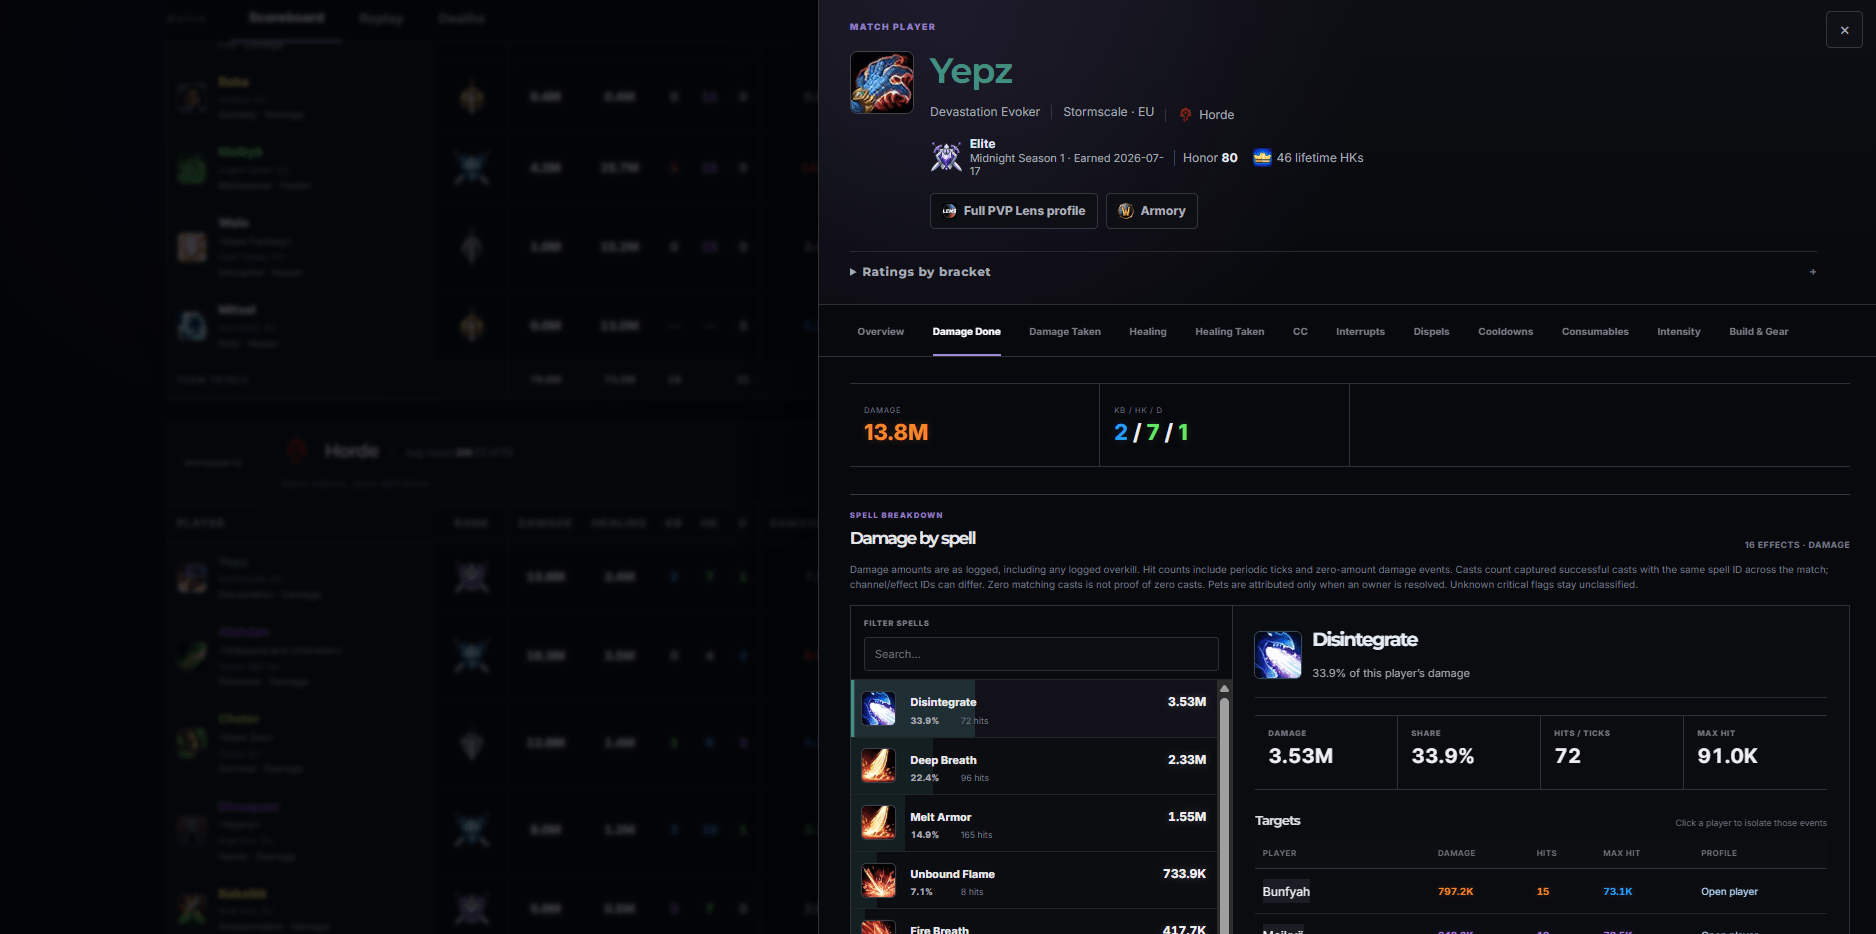Select the Damage Done tab
1876x934 pixels.
coord(966,332)
